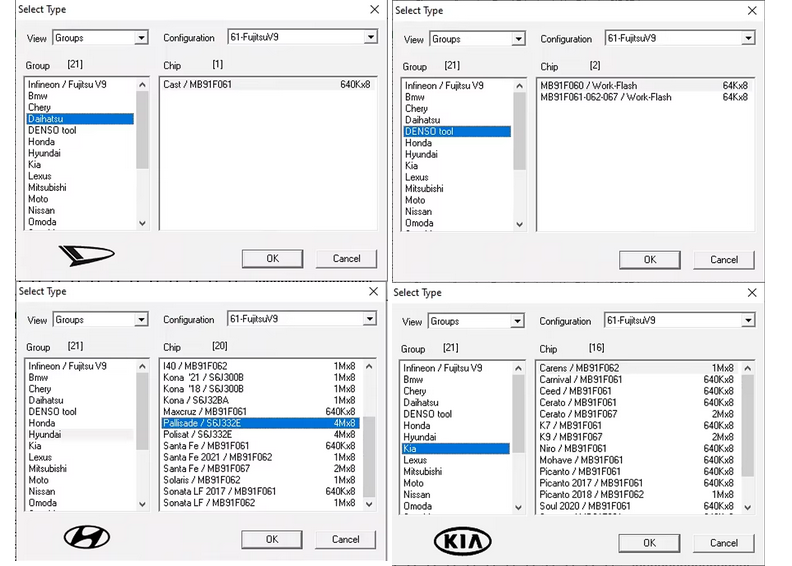The height and width of the screenshot is (566, 792).
Task: Click OK in the DENSO tool dialog
Action: pos(649,259)
